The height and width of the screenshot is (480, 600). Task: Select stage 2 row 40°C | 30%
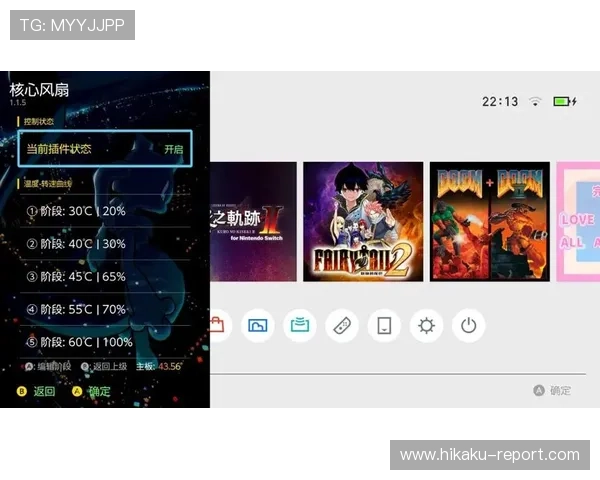(x=105, y=244)
